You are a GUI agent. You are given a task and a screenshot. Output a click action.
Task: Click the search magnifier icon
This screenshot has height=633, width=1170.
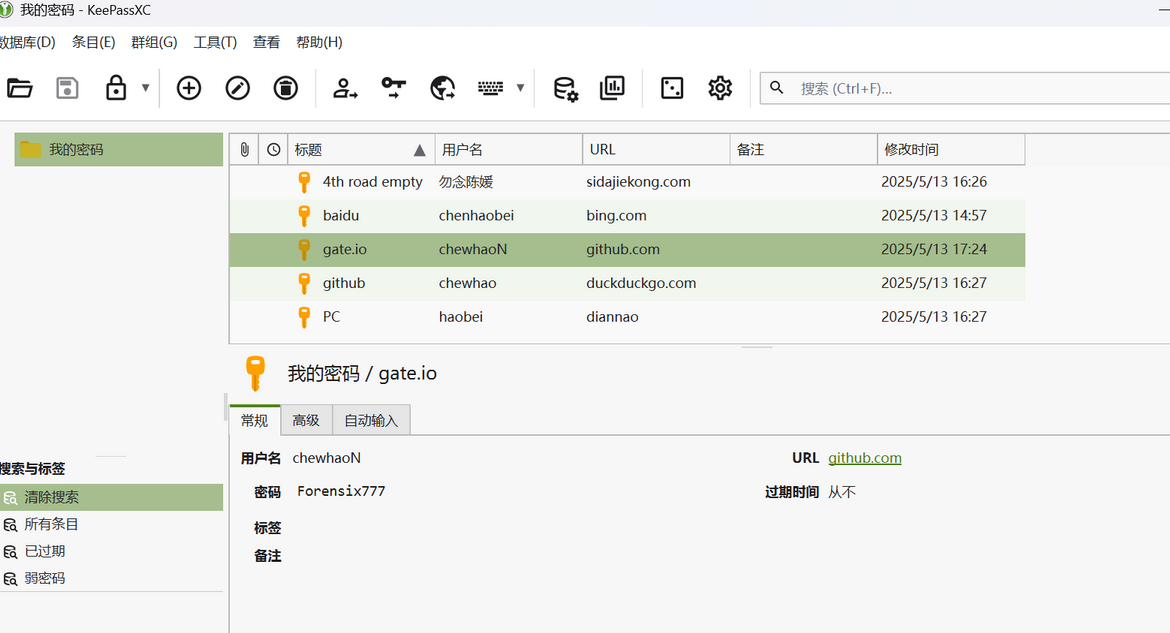pyautogui.click(x=777, y=87)
